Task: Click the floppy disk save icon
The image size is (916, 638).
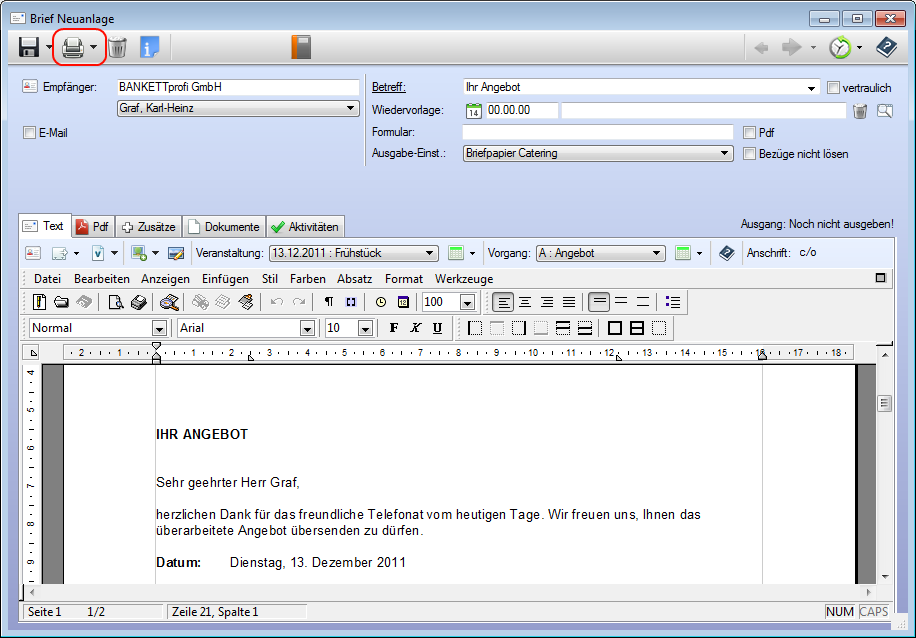Action: [29, 47]
